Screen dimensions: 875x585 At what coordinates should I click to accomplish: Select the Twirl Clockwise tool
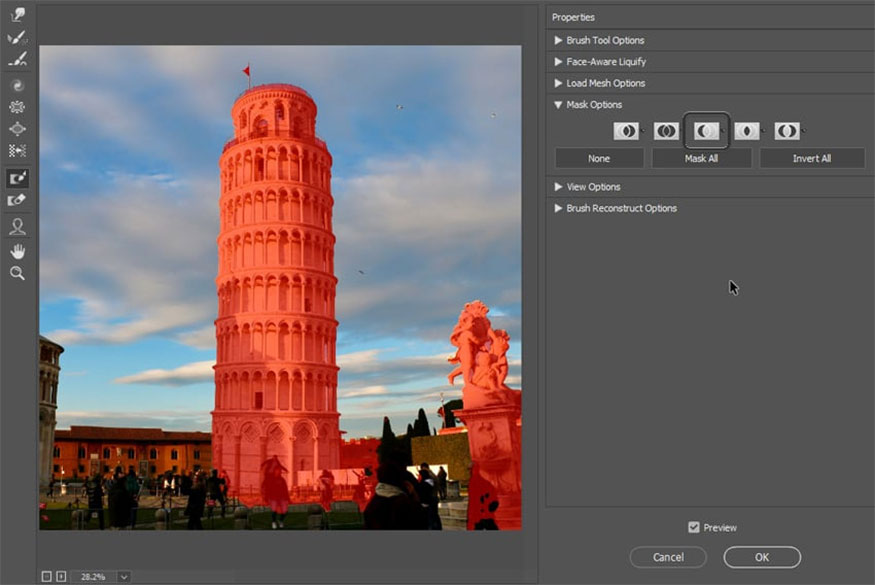(17, 86)
